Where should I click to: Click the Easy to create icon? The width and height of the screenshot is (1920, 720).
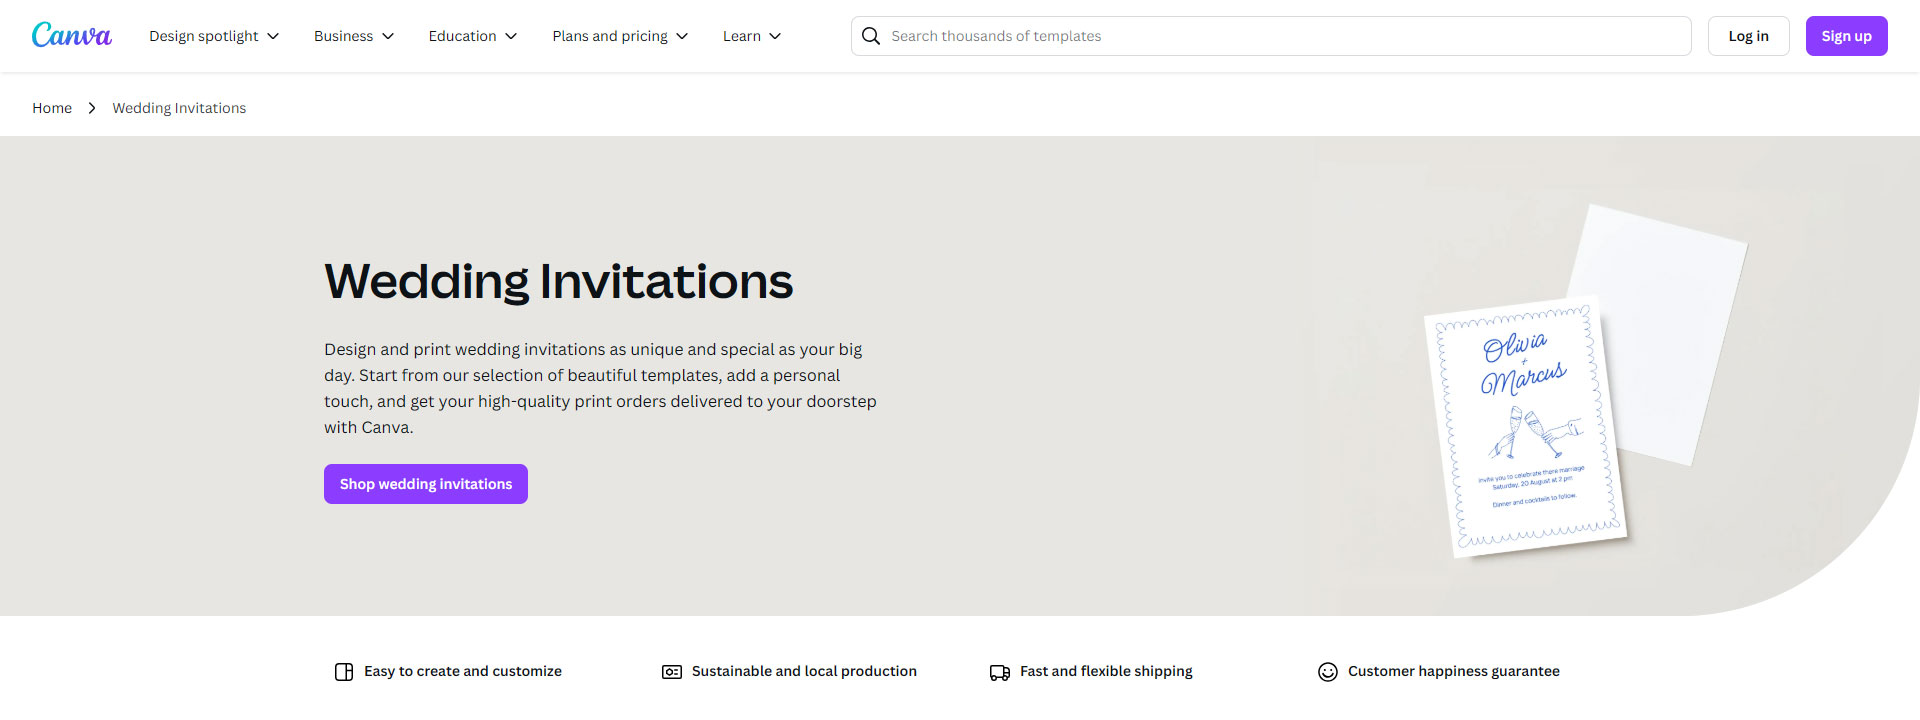tap(344, 672)
